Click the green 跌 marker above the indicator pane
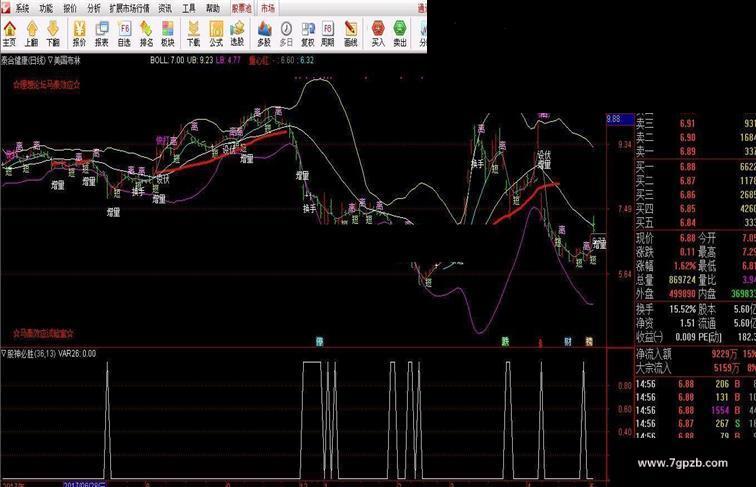 (505, 342)
